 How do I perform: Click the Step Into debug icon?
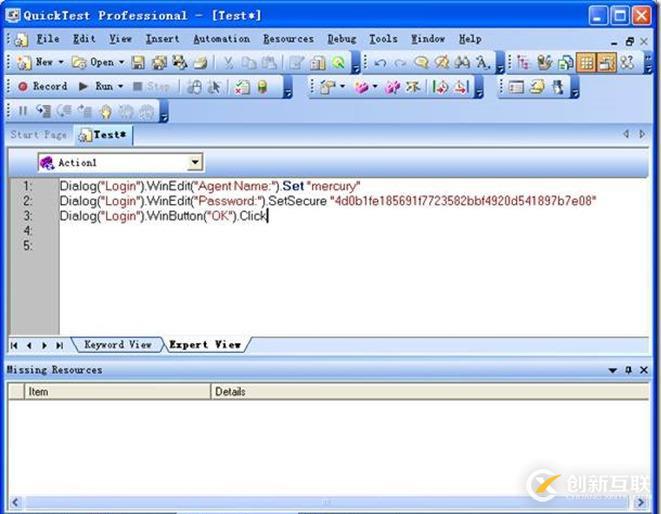(x=43, y=111)
